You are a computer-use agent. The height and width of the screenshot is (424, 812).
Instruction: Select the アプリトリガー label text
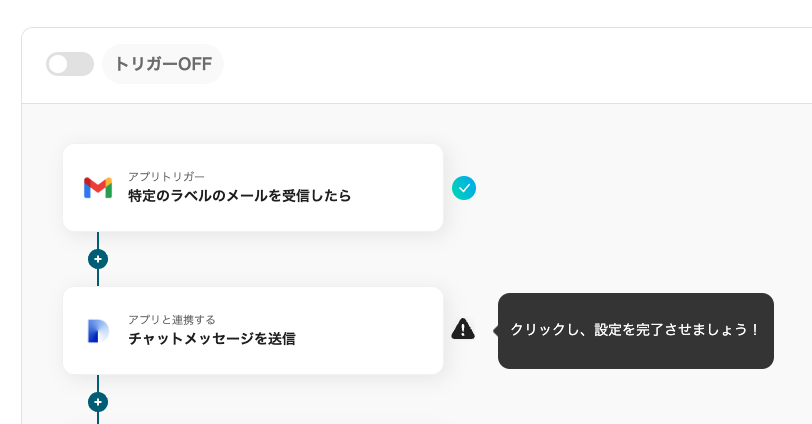(166, 177)
